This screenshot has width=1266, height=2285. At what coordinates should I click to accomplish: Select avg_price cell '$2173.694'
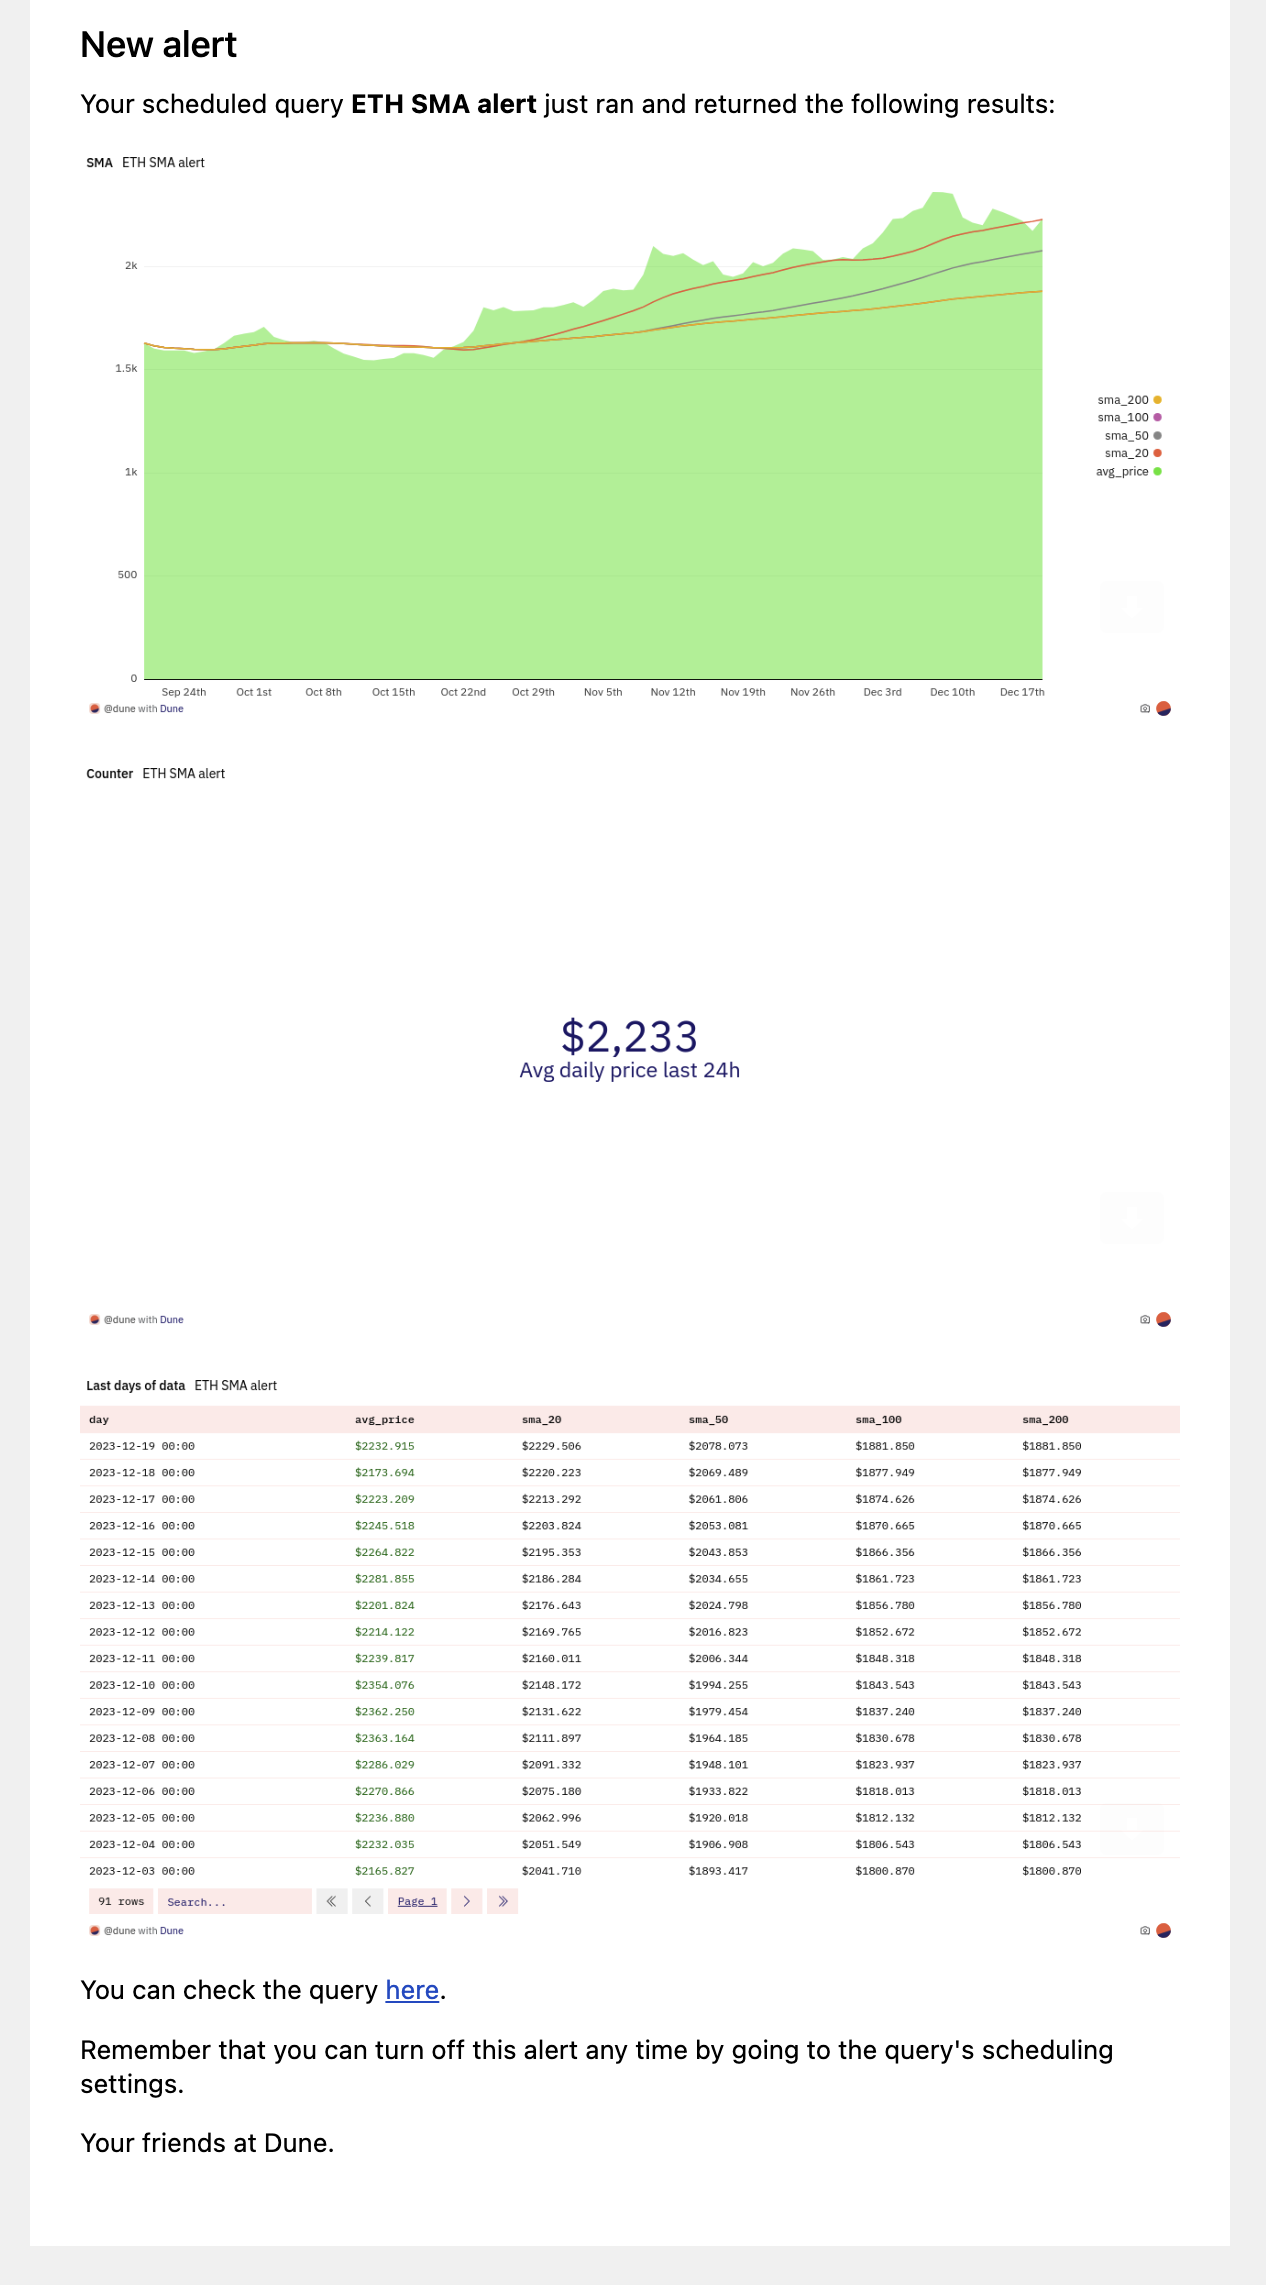[x=384, y=1473]
